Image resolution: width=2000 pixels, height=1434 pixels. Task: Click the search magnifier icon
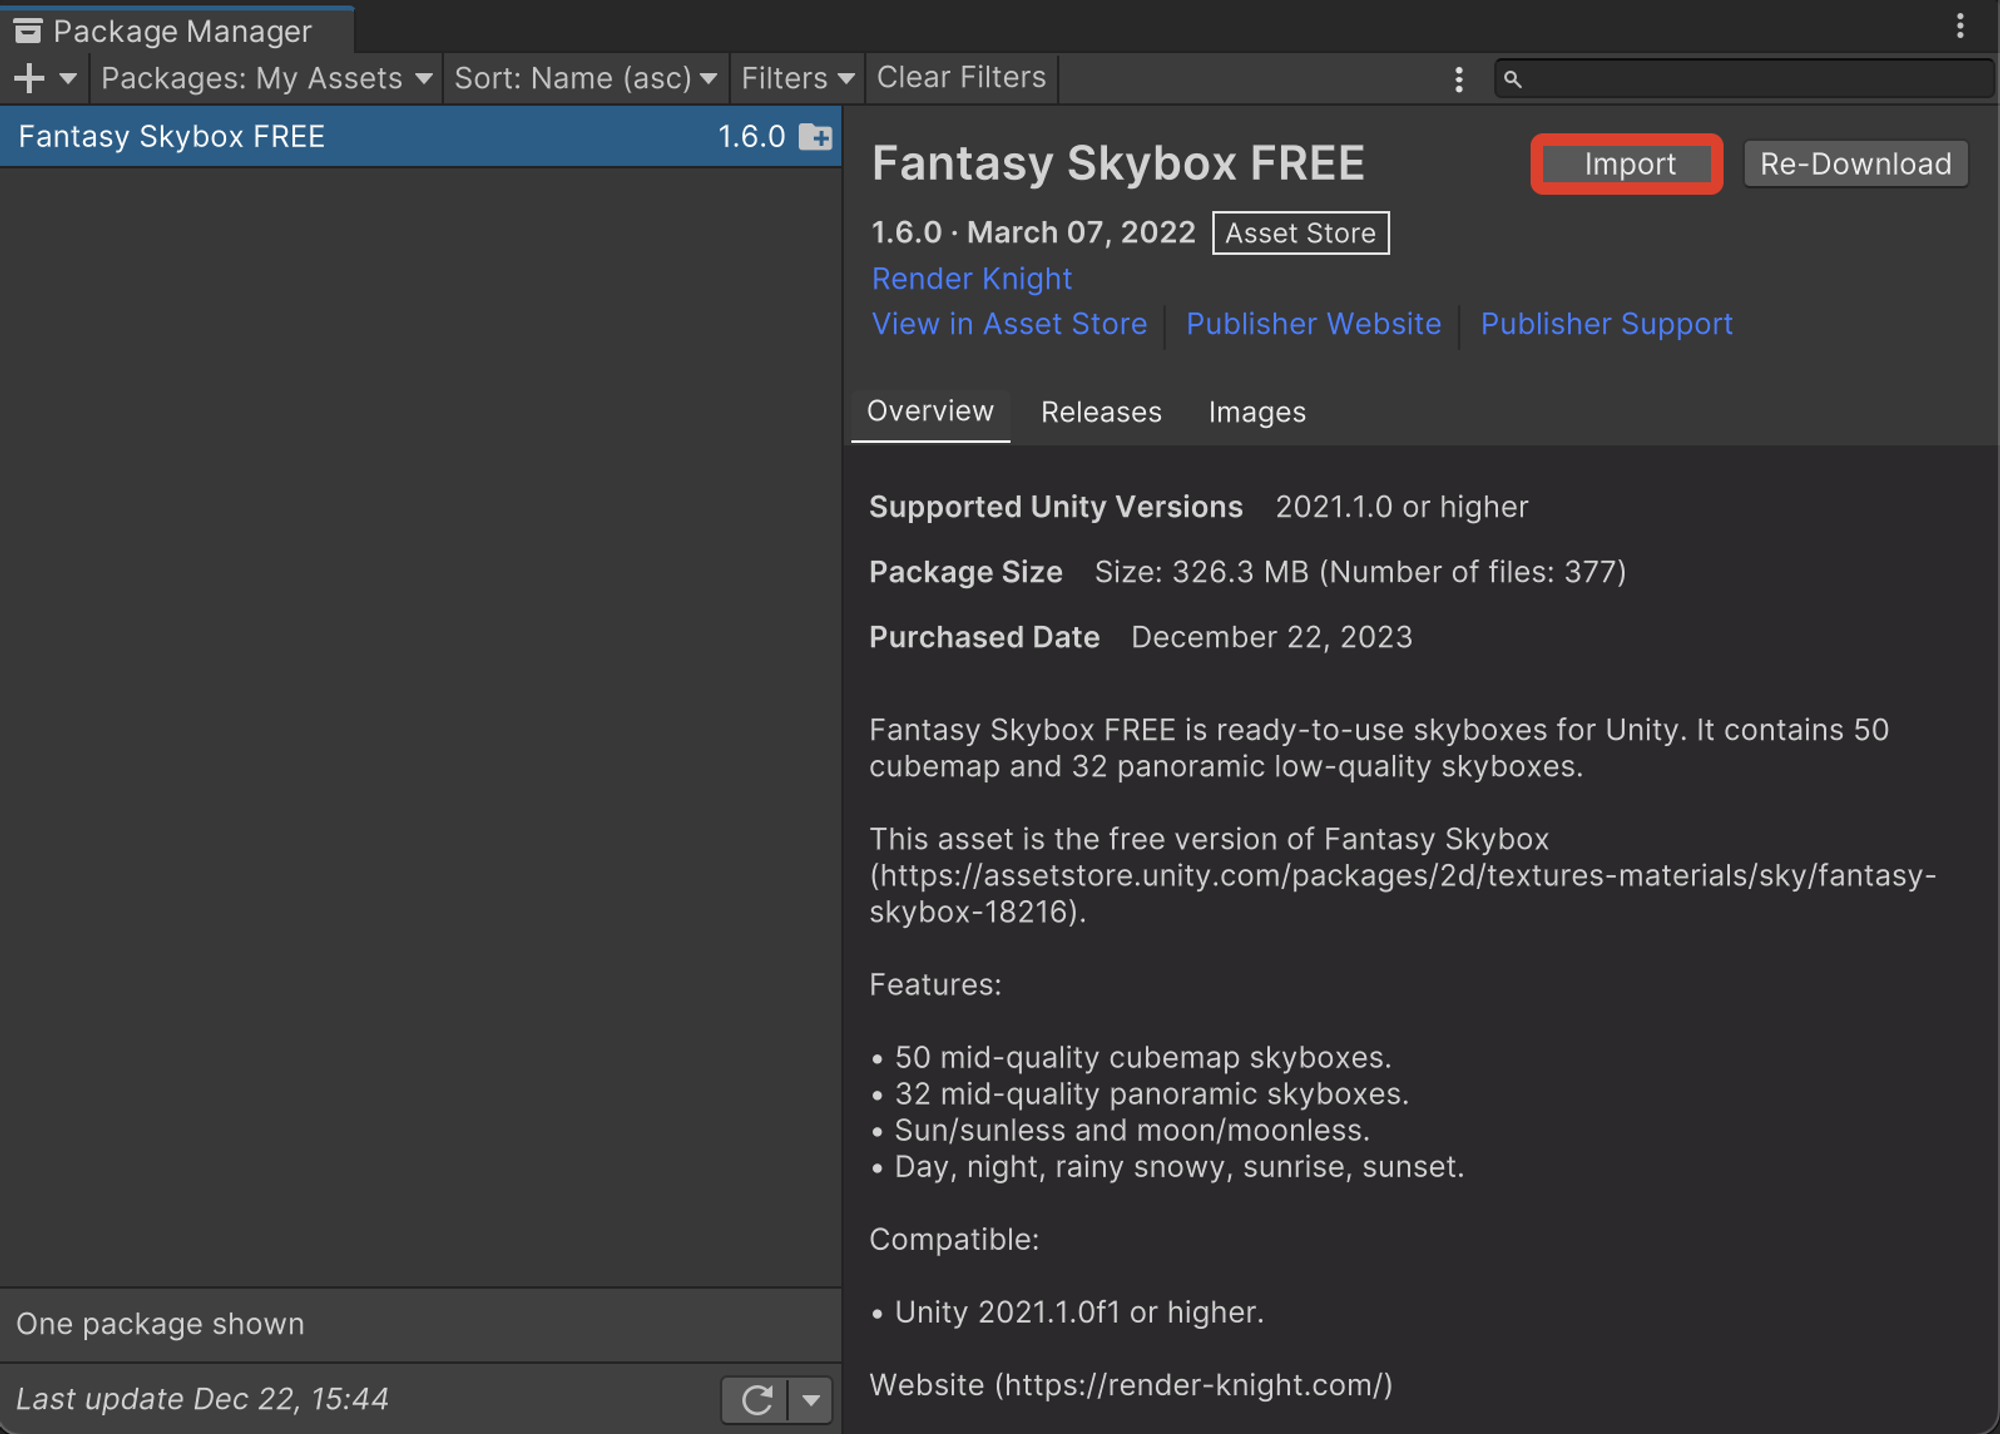click(1512, 79)
